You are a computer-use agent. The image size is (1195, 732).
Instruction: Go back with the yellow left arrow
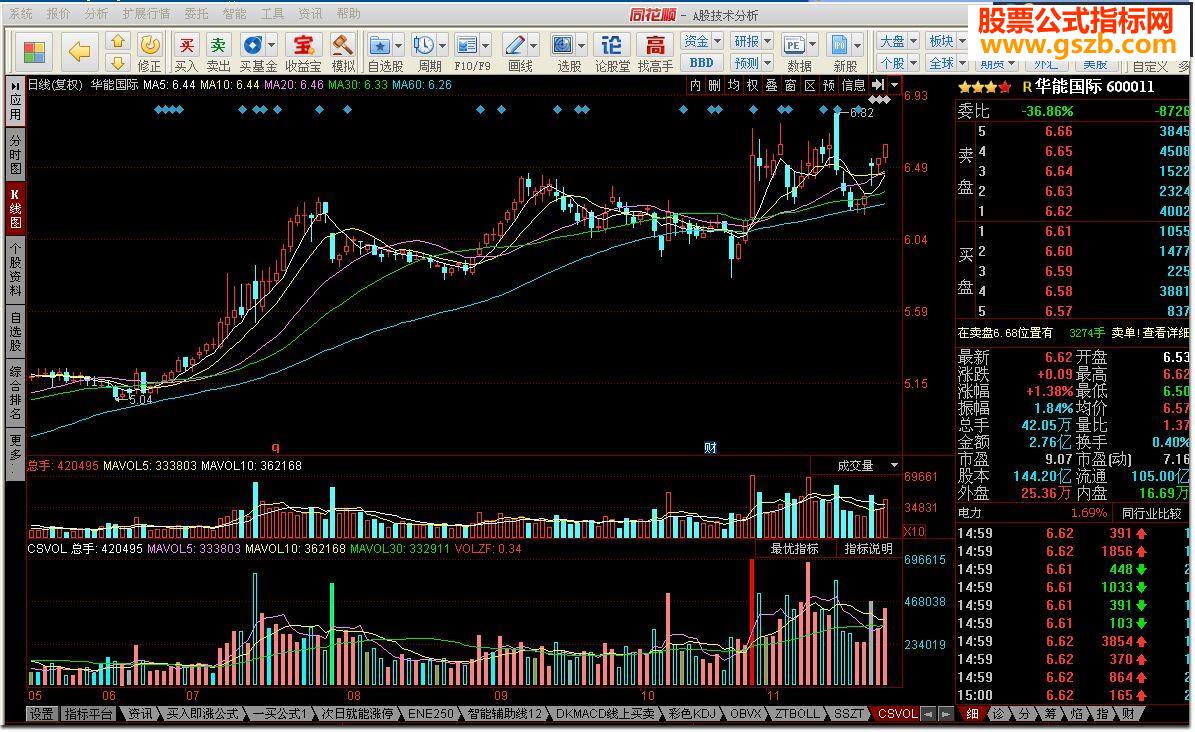[x=79, y=52]
